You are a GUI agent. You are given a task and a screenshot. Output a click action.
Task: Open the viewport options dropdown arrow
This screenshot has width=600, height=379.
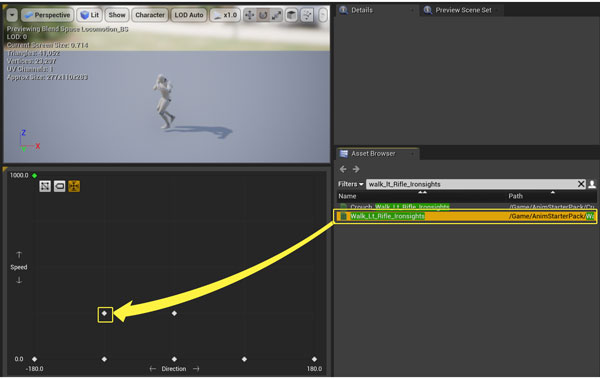click(12, 15)
